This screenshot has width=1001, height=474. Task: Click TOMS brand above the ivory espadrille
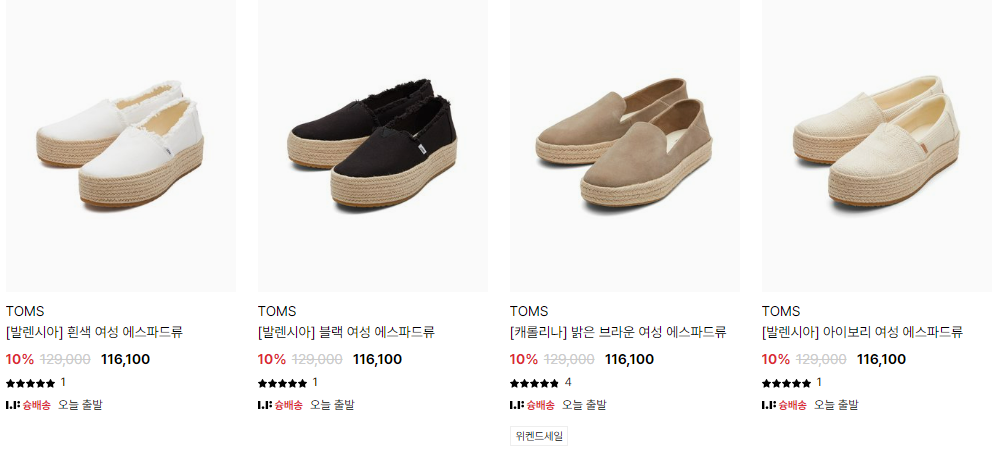(x=781, y=311)
